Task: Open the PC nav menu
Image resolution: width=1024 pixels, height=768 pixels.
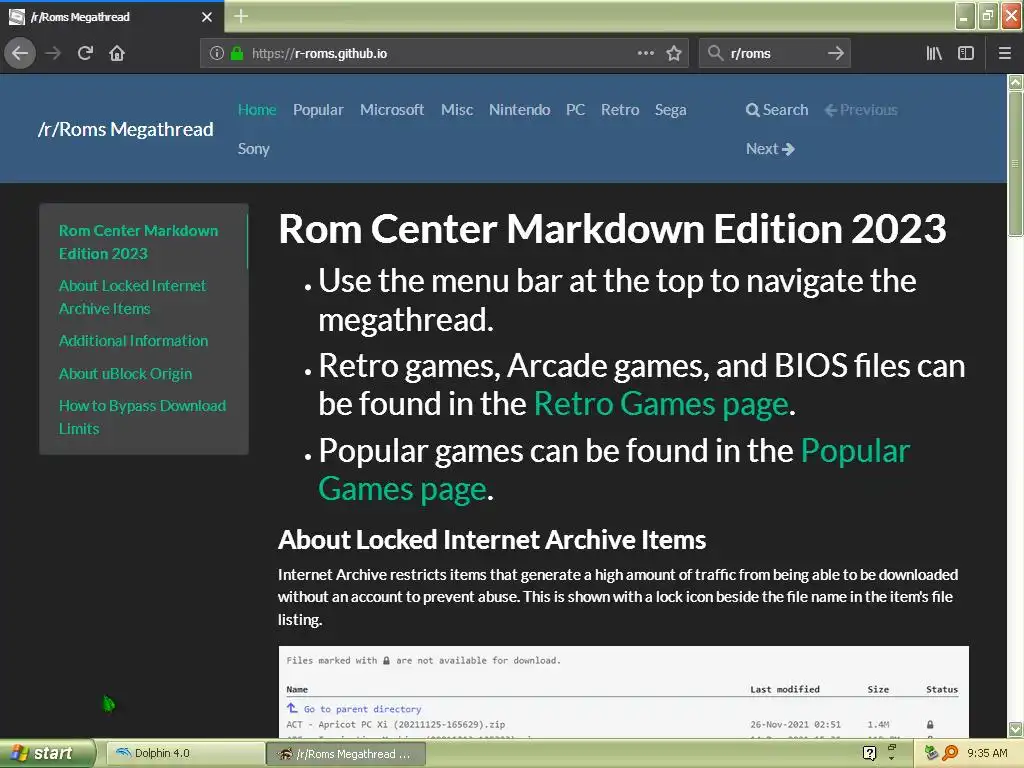Action: tap(575, 110)
